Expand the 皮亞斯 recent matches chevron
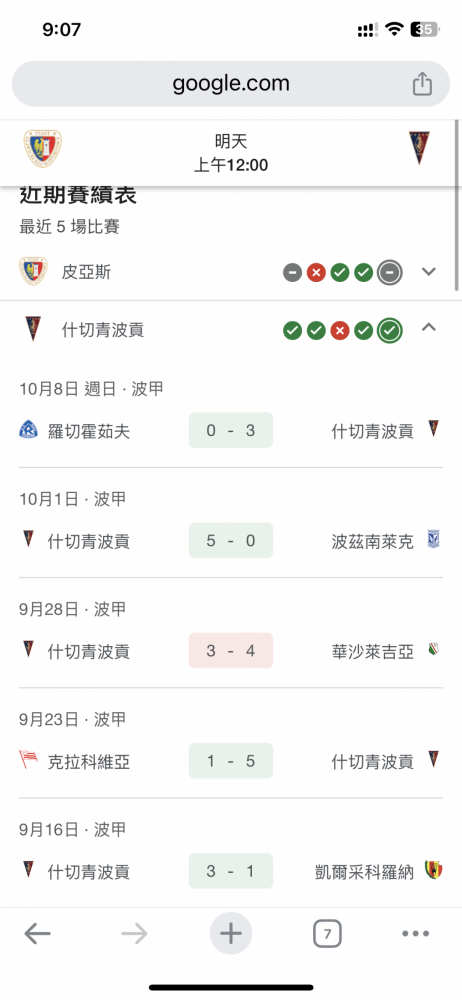 point(429,272)
